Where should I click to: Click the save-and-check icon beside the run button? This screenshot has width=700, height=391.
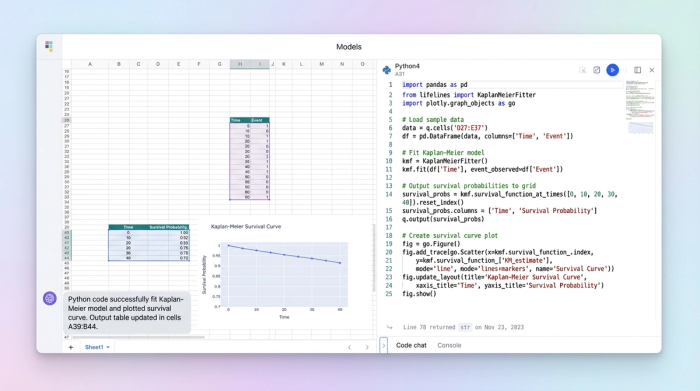pos(596,70)
